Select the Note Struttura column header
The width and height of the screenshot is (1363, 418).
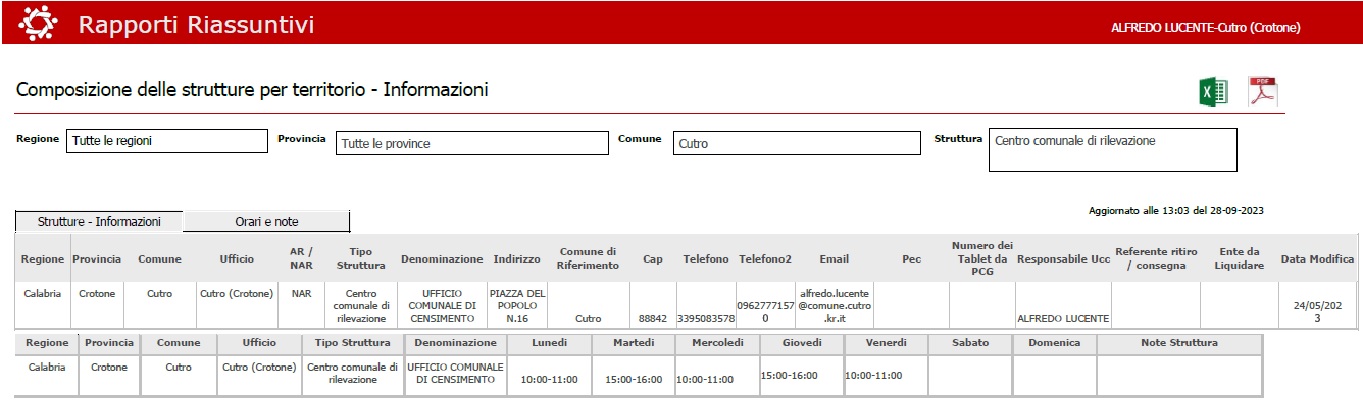click(1179, 342)
